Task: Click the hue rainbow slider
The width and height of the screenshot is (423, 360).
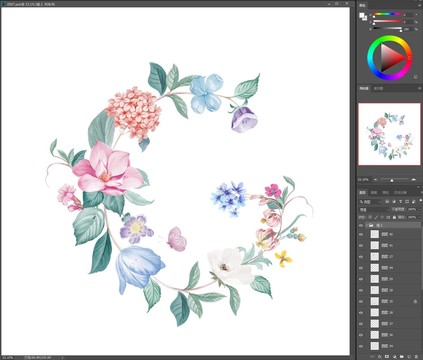Action: coord(387,15)
